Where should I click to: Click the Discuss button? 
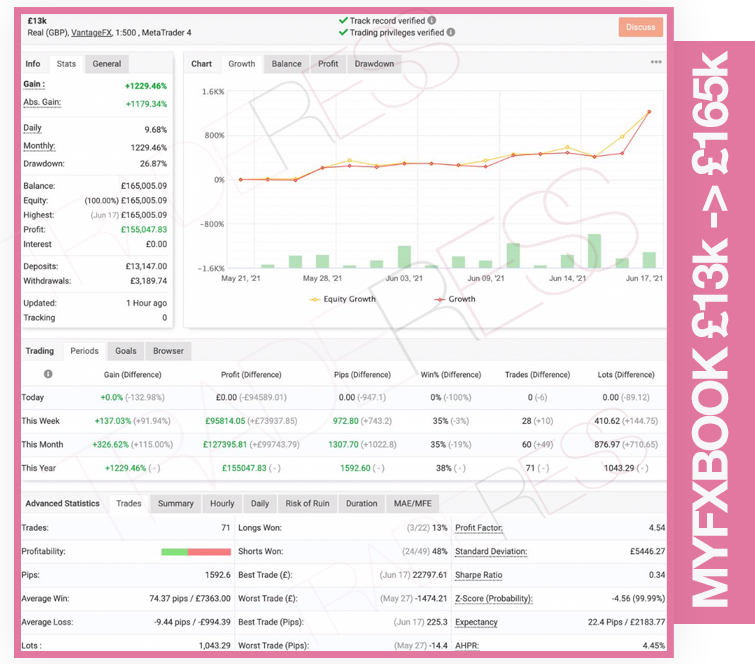coord(640,27)
